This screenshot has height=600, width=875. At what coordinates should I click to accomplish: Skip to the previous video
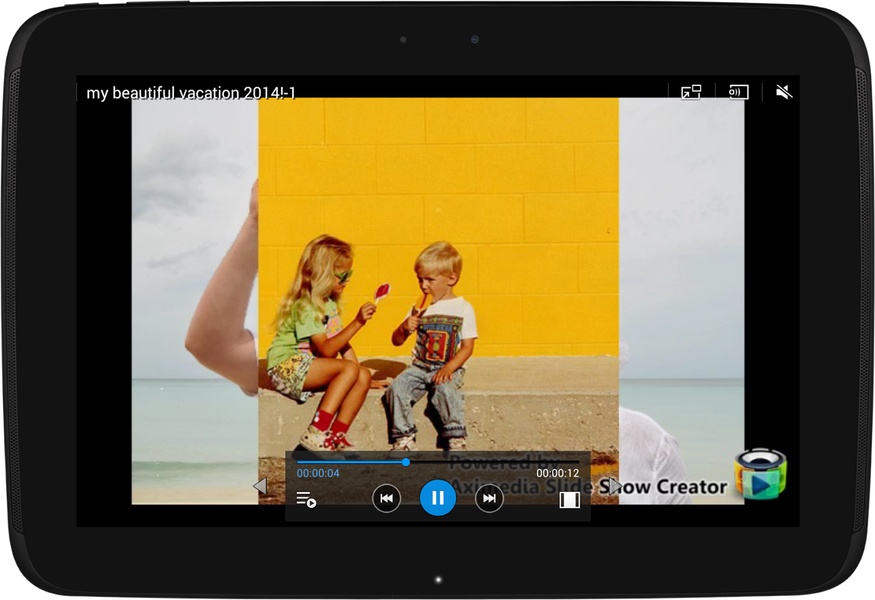[x=386, y=498]
